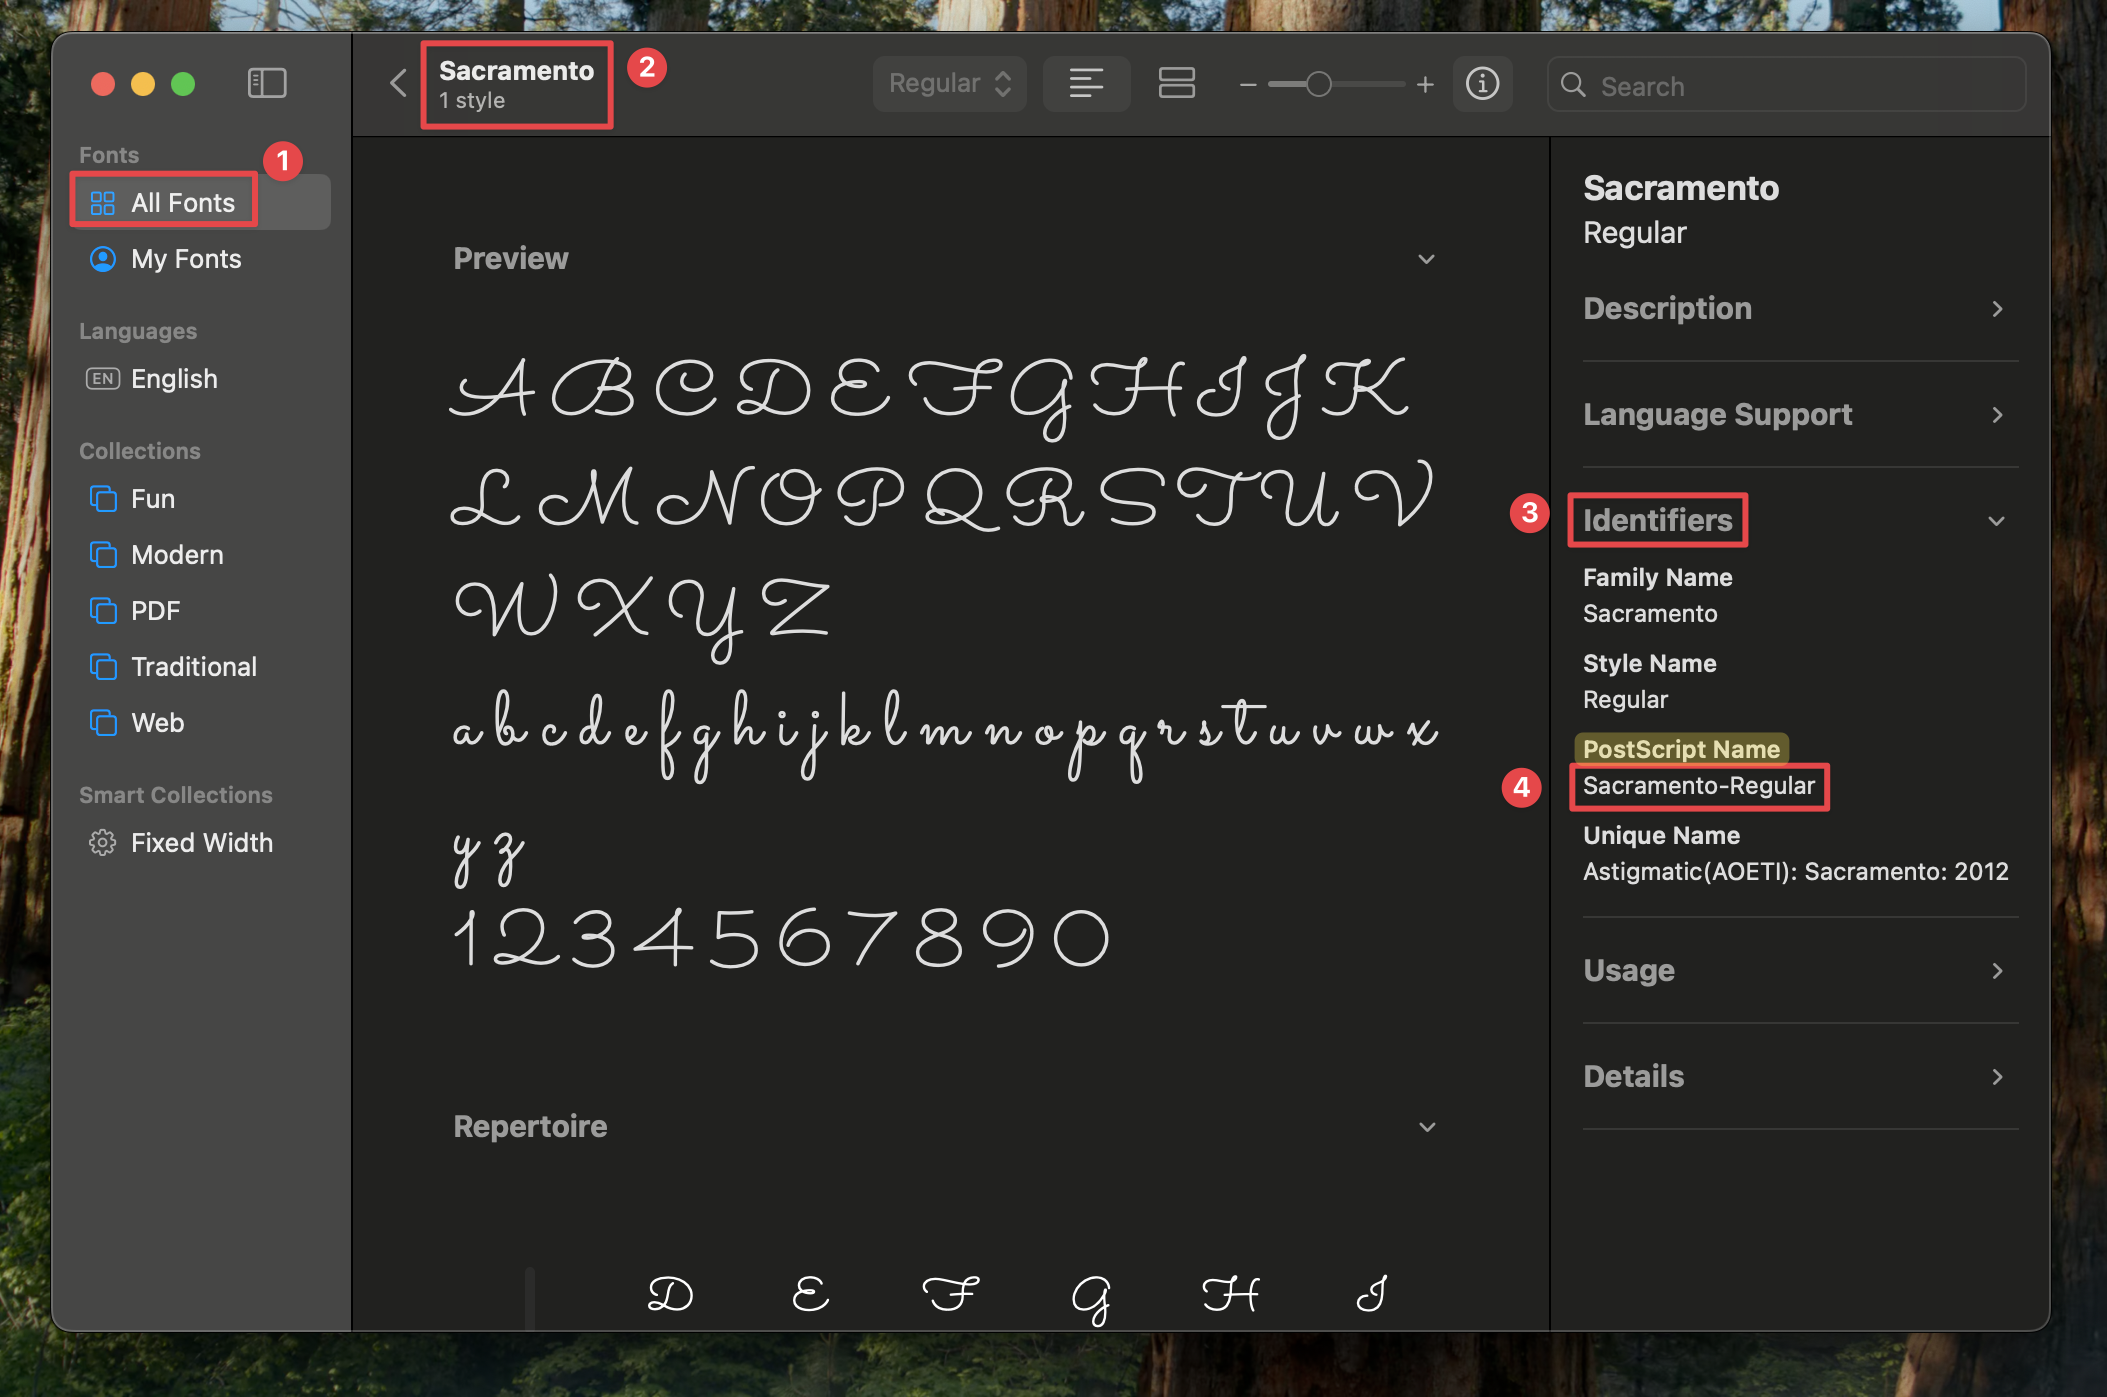Select My Fonts in the sidebar

[x=186, y=258]
